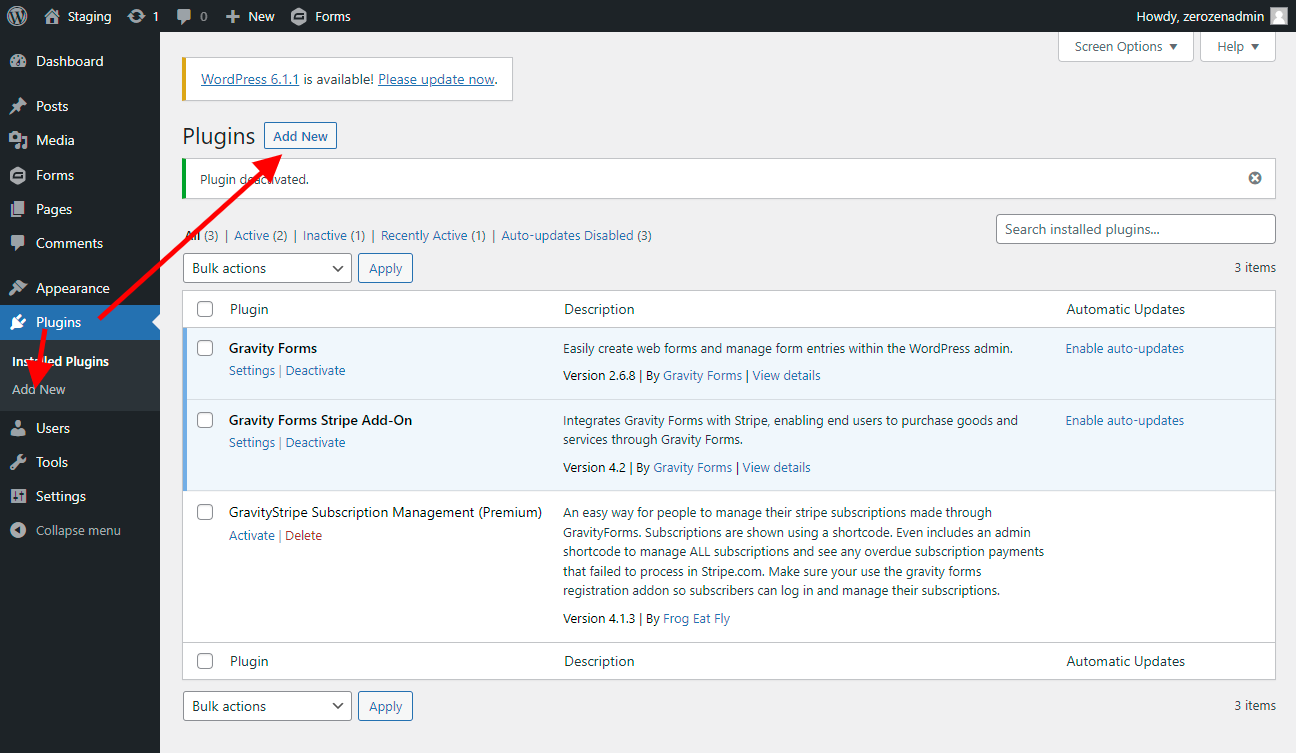The width and height of the screenshot is (1296, 753).
Task: Click the Appearance brush icon in sidebar
Action: pyautogui.click(x=18, y=288)
